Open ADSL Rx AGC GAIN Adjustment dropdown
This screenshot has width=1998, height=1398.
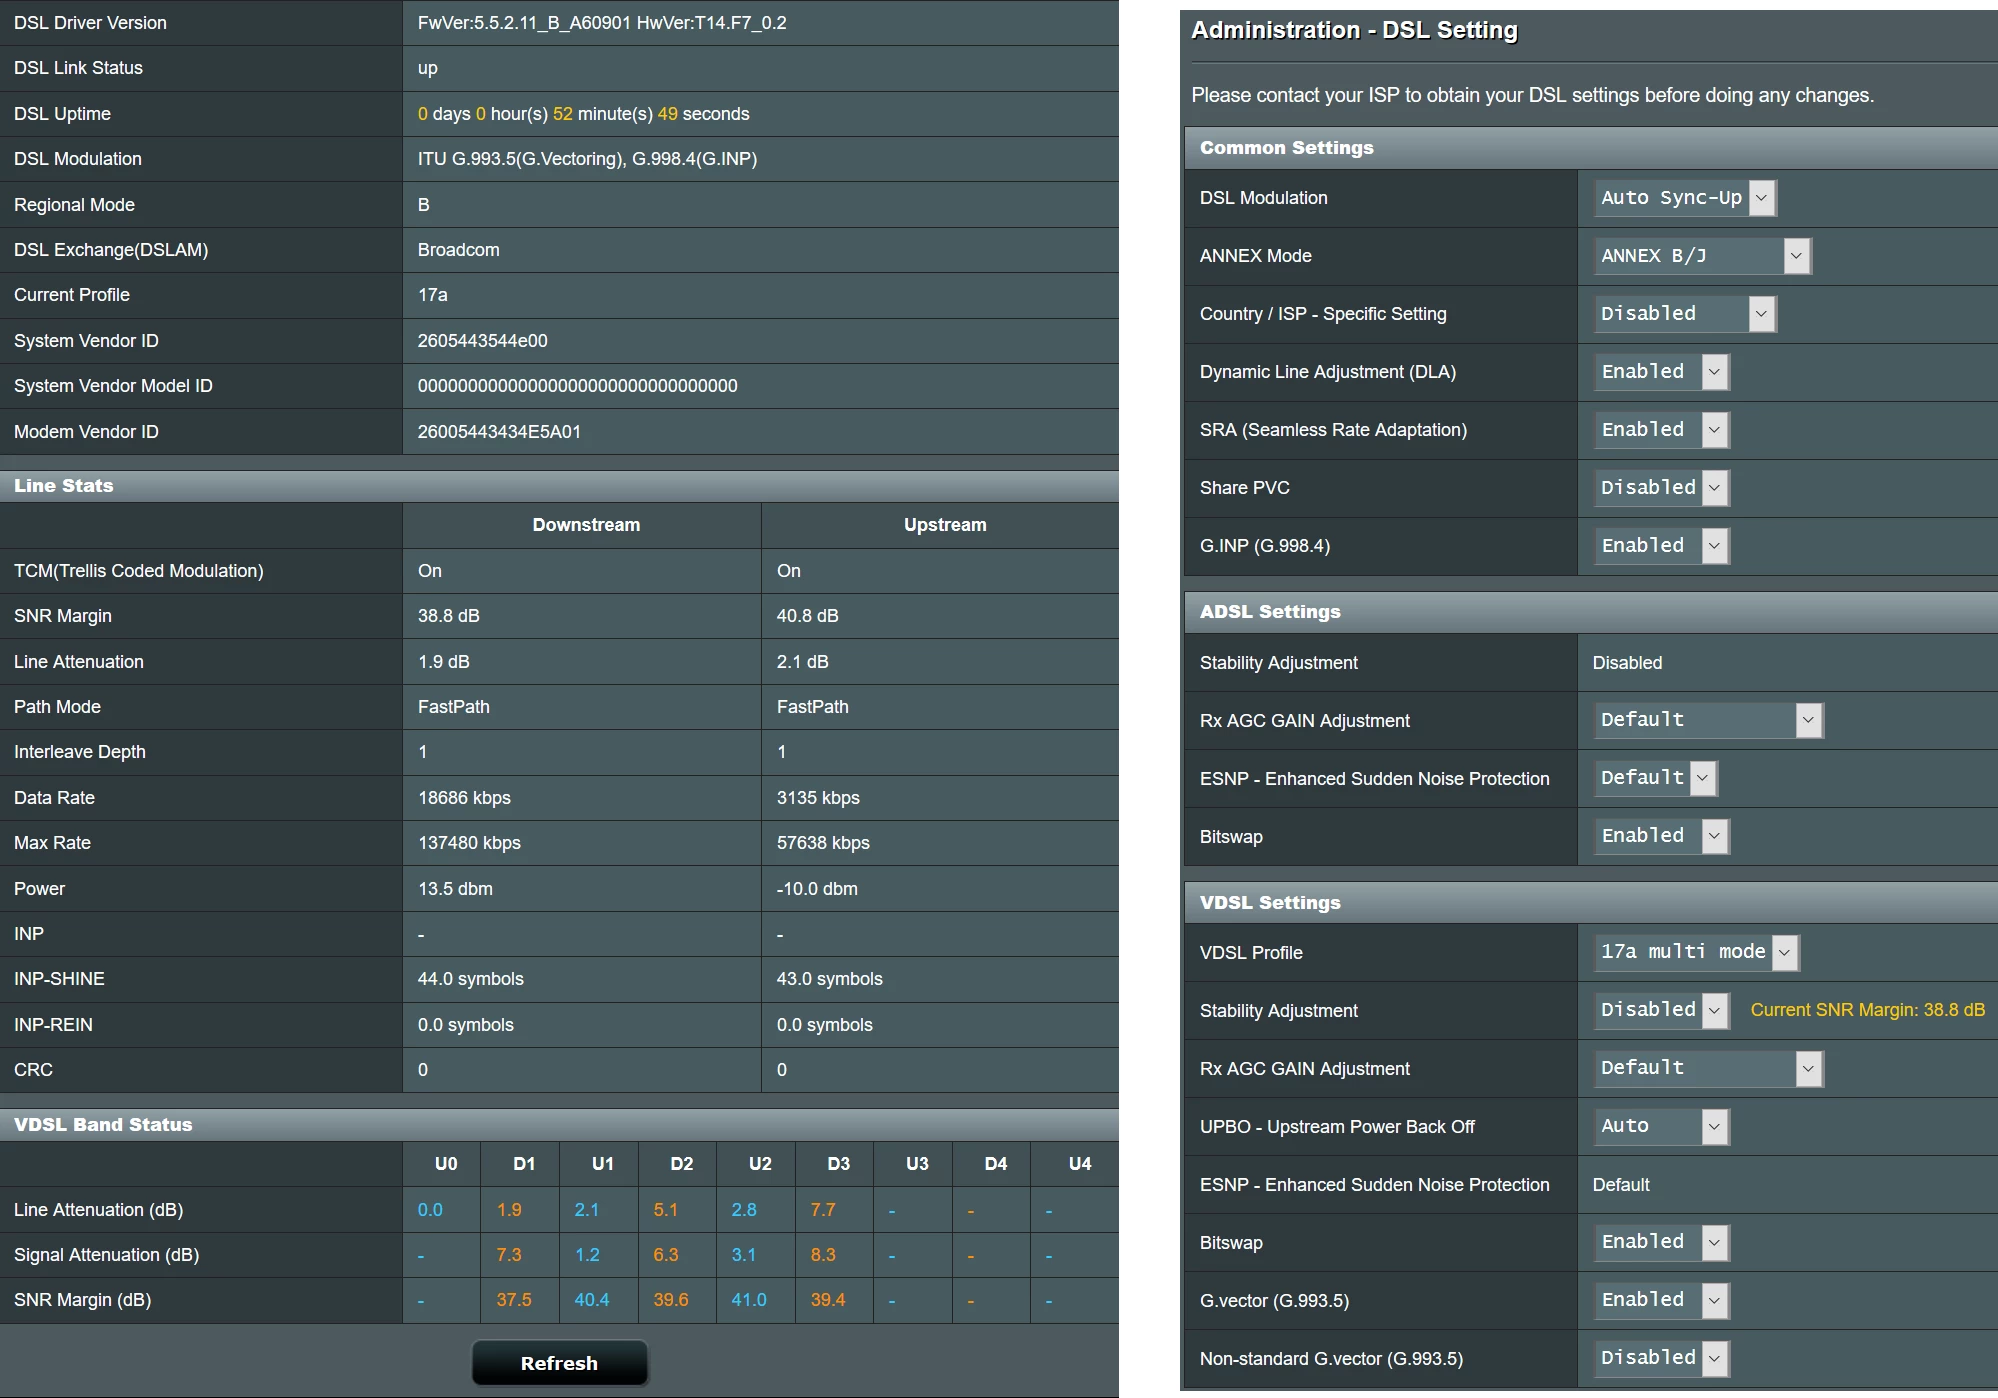click(x=1708, y=720)
